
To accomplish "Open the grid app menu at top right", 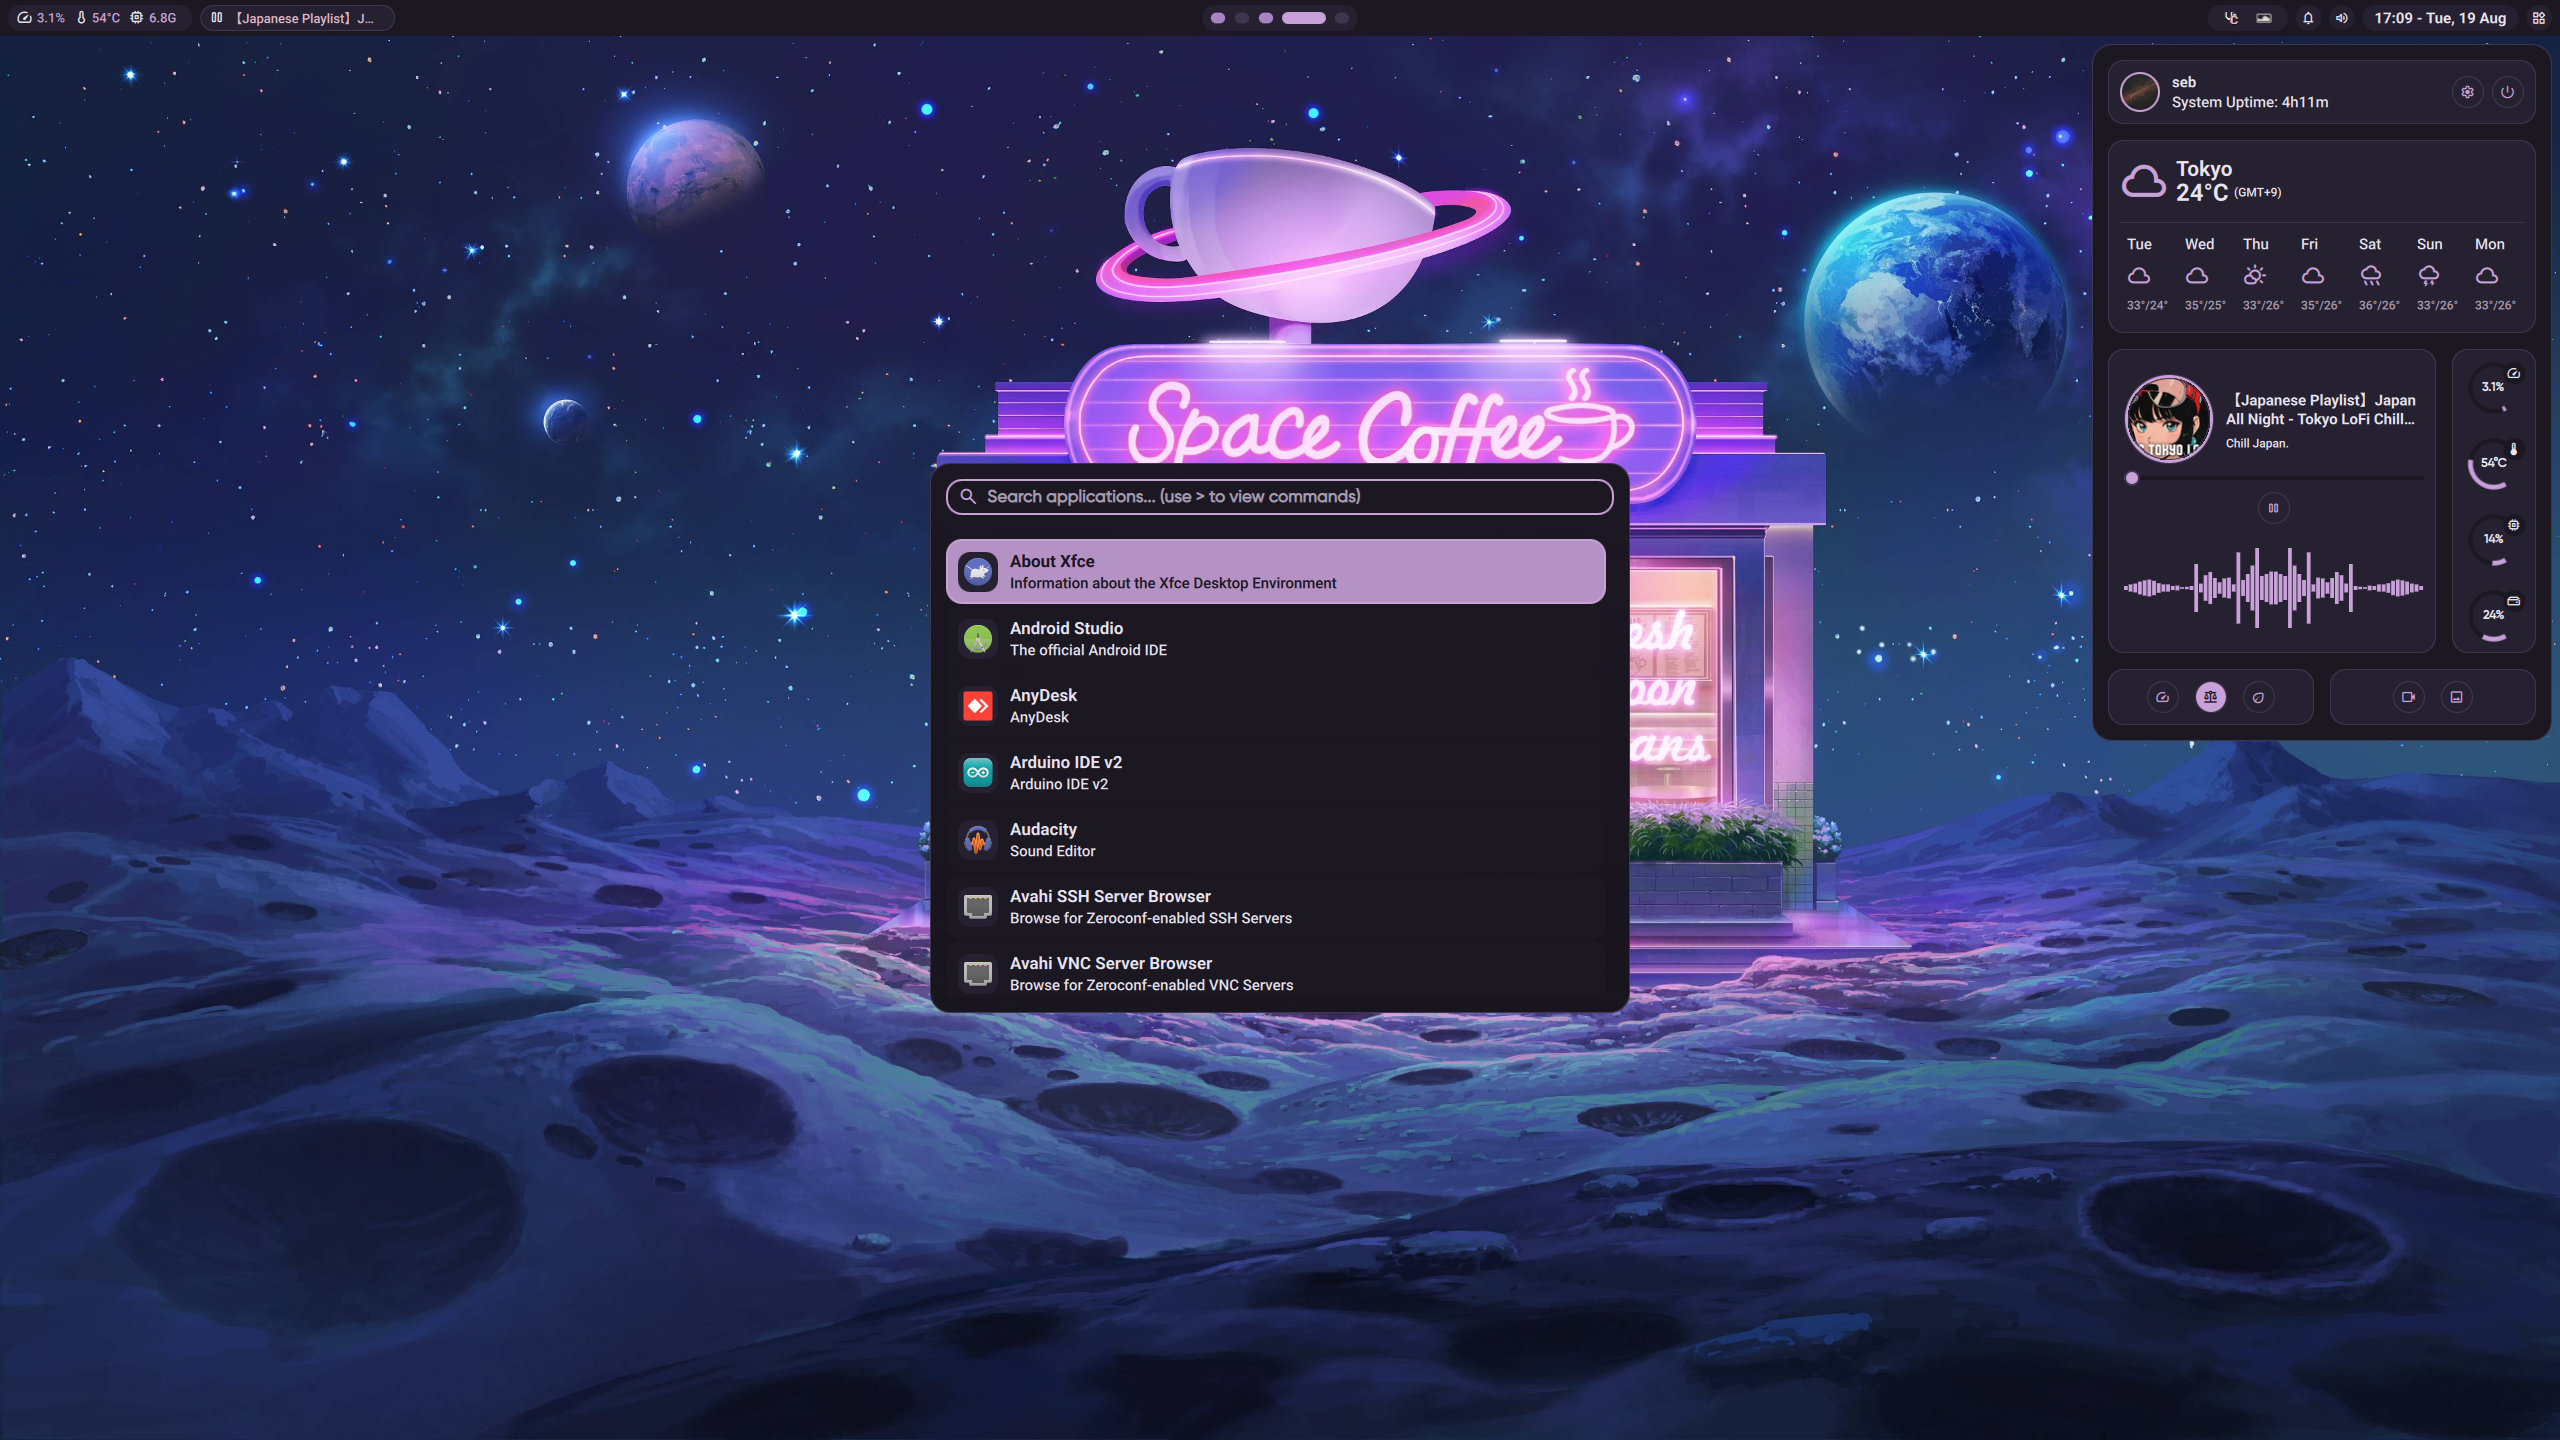I will [x=2537, y=18].
